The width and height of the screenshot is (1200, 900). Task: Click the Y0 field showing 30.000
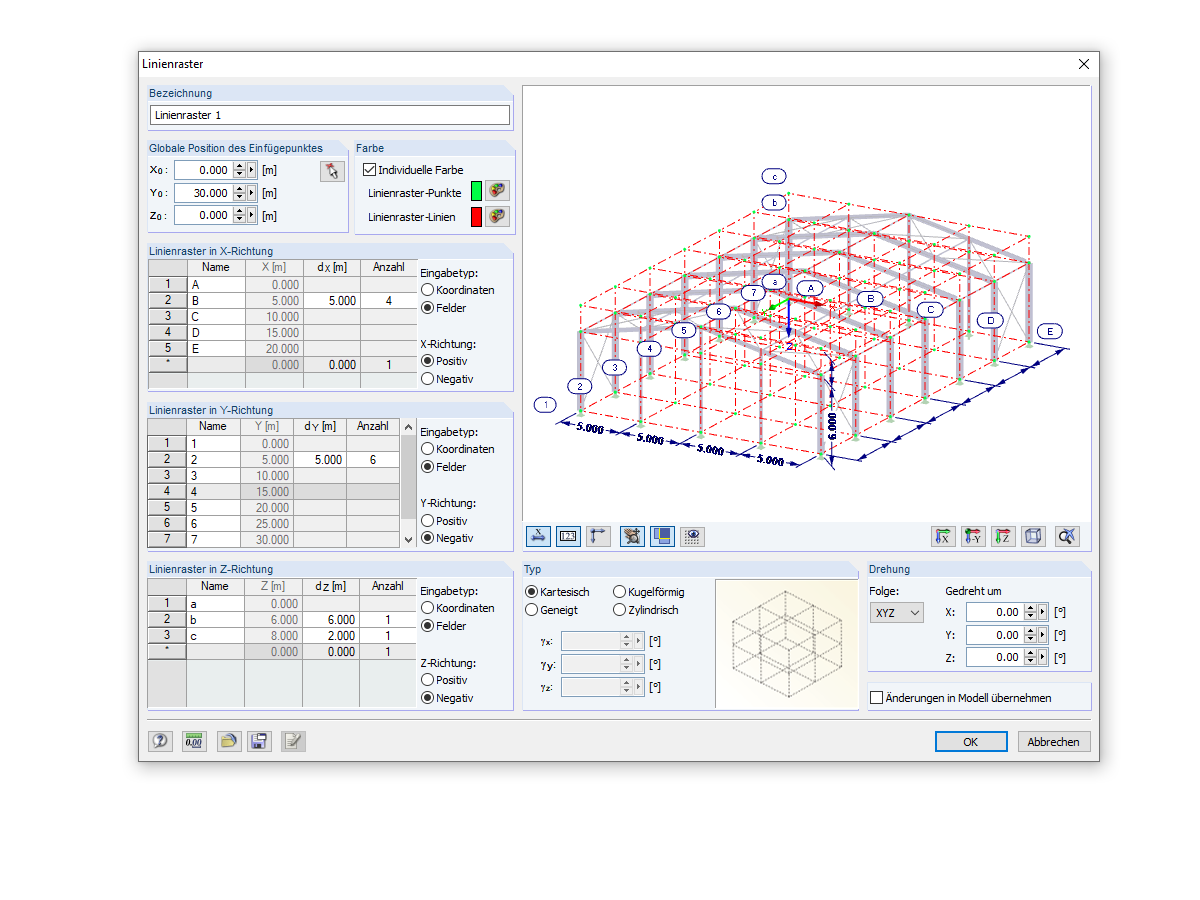pos(204,193)
